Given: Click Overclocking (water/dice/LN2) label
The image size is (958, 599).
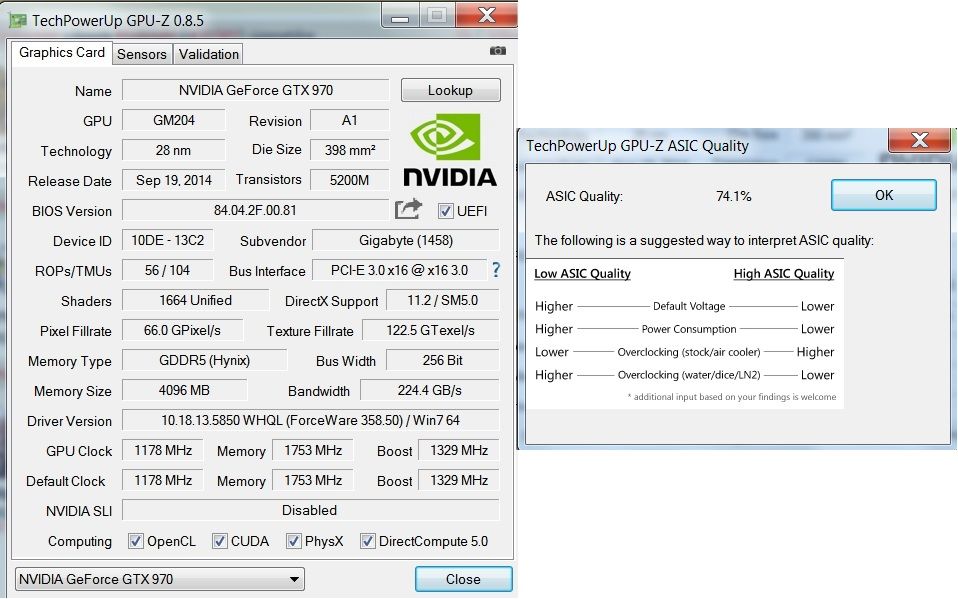Looking at the screenshot, I should pyautogui.click(x=689, y=375).
